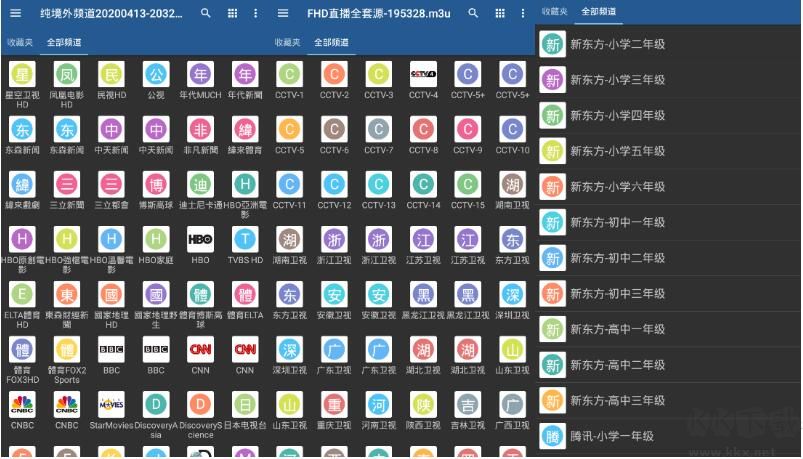Play the 民視HD channel
This screenshot has height=459, width=803.
point(112,80)
